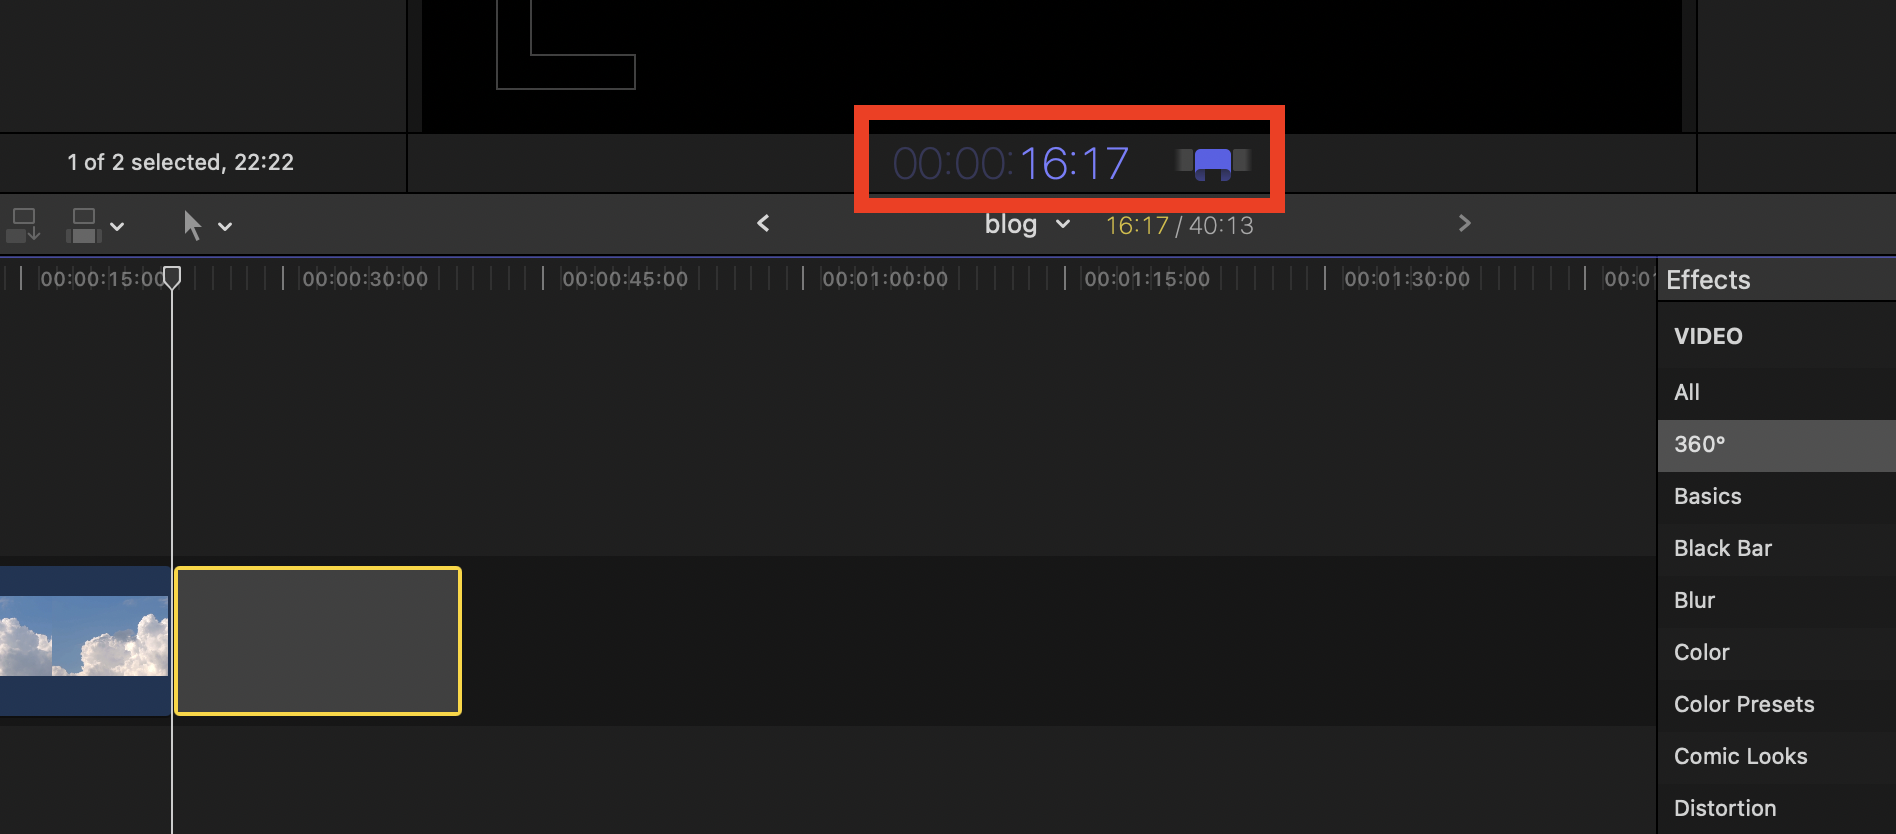Image resolution: width=1896 pixels, height=834 pixels.
Task: Go forward in timeline history
Action: point(1464,223)
